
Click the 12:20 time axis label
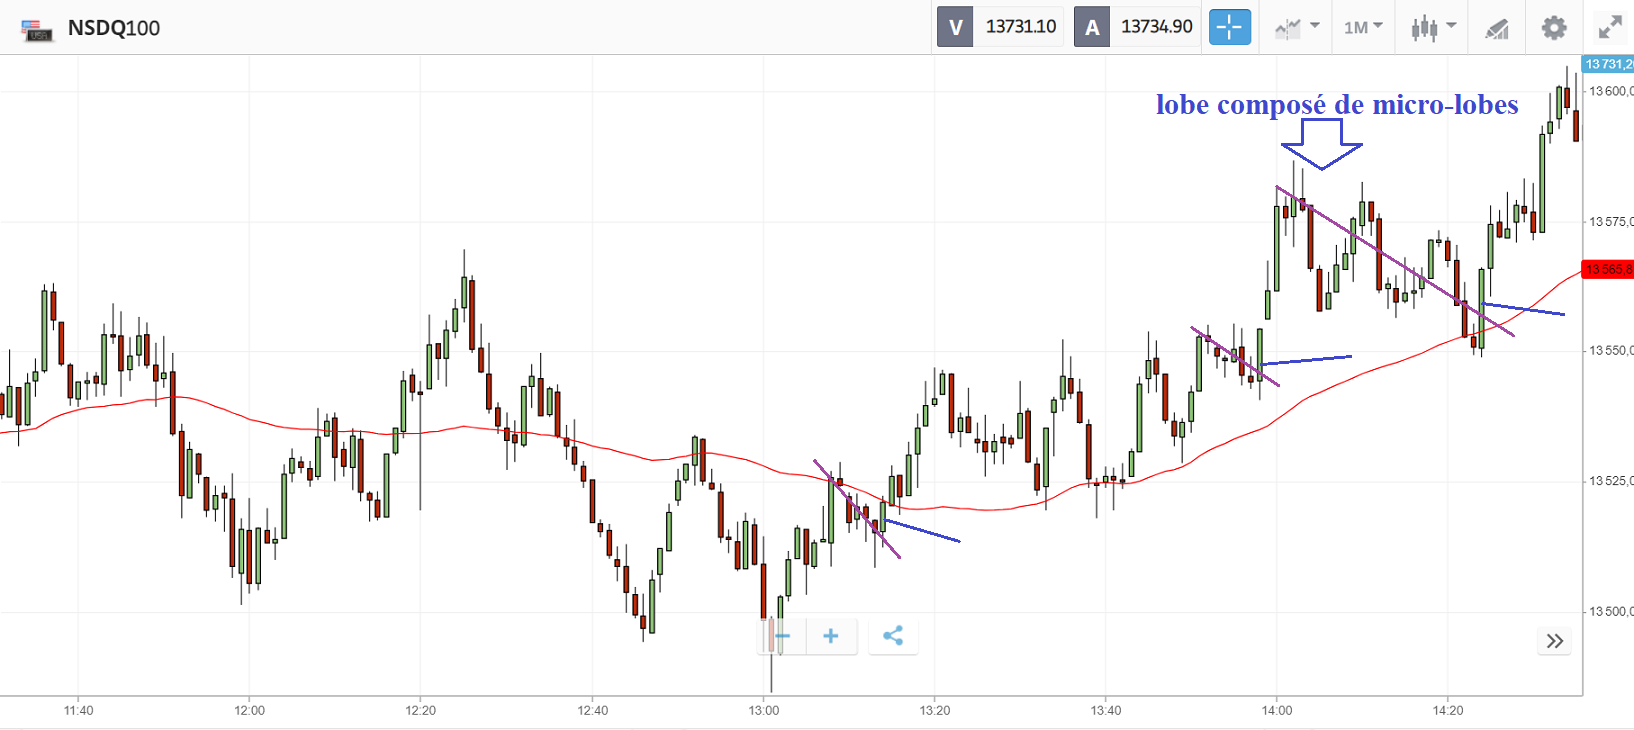click(x=421, y=711)
